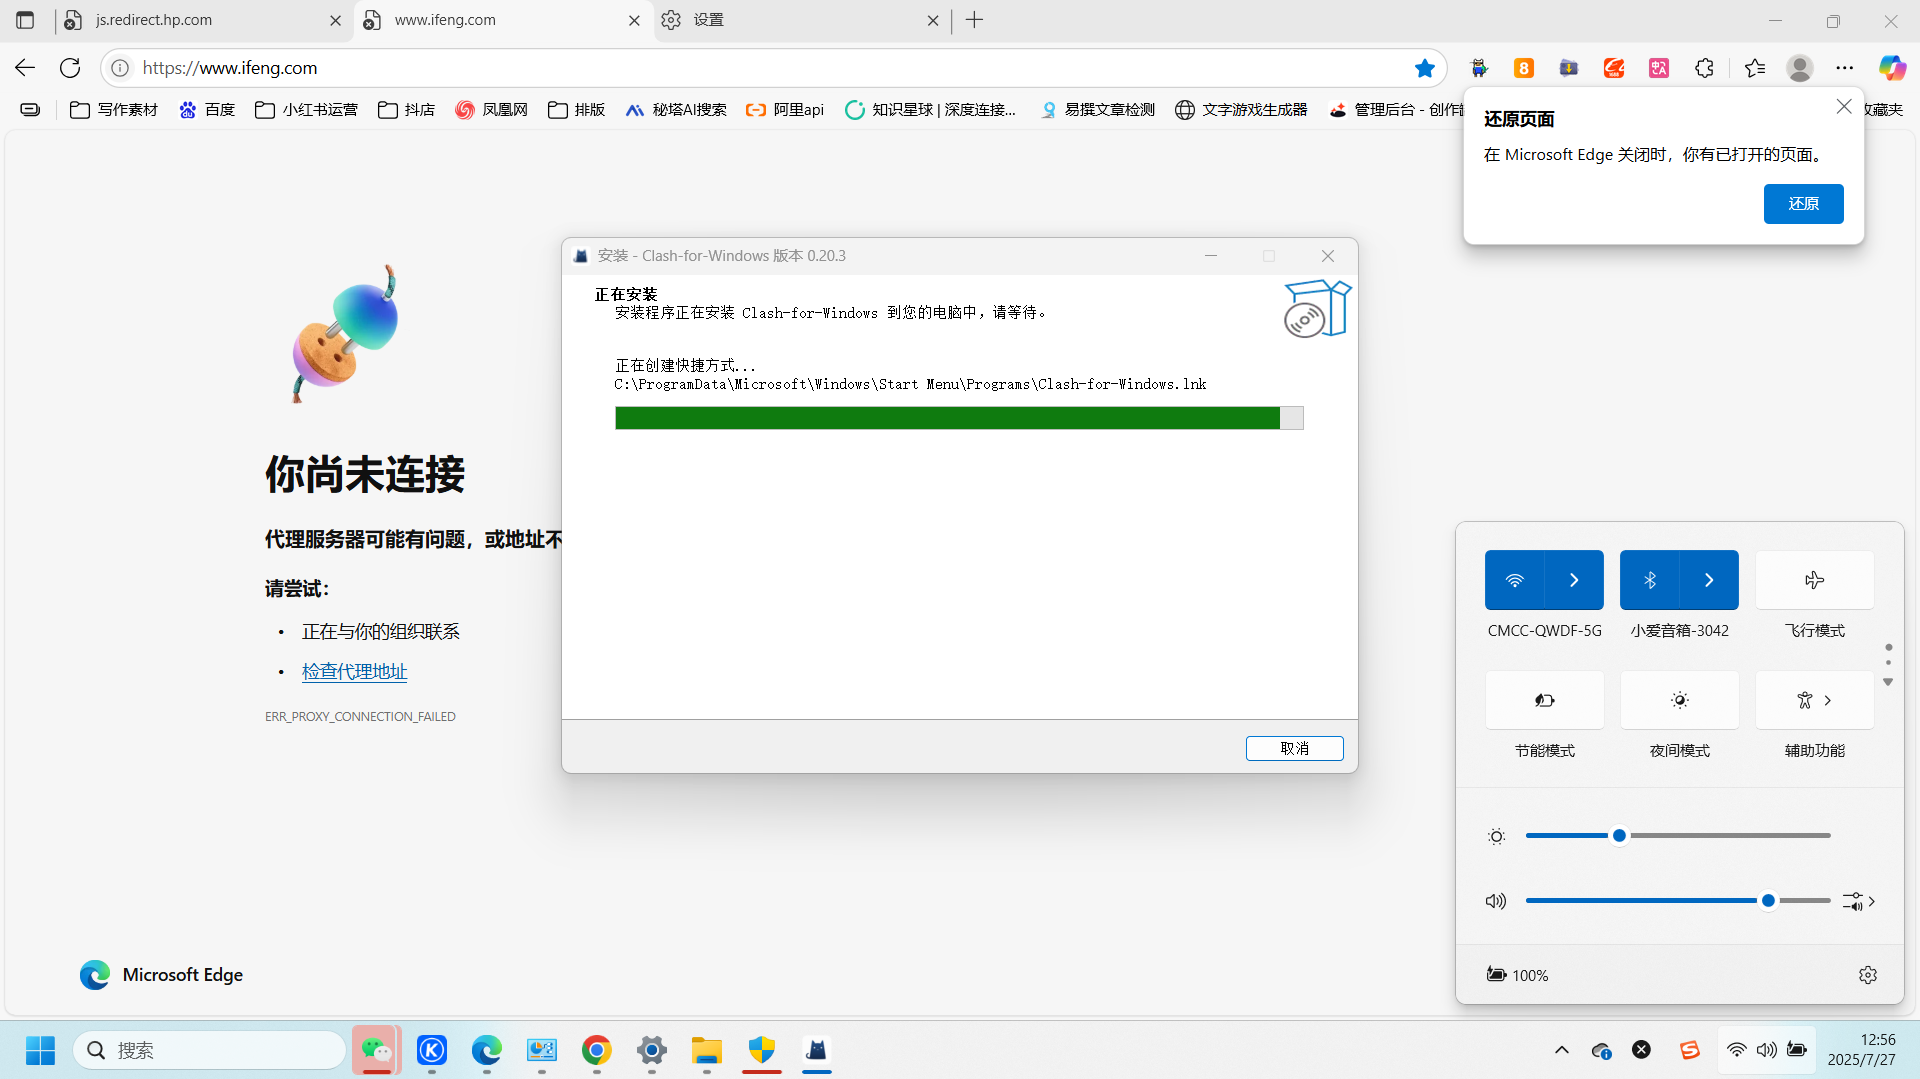
Task: Open the 知识星球 bookmark
Action: (930, 110)
